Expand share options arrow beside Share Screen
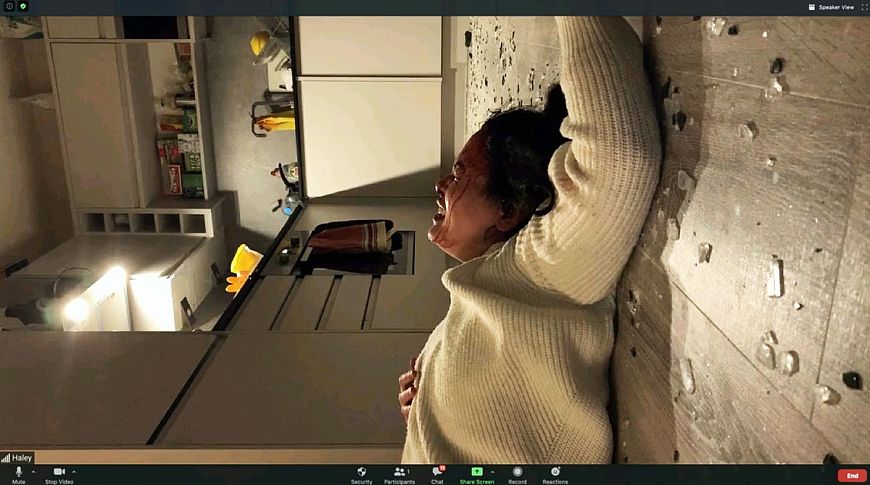Image resolution: width=870 pixels, height=485 pixels. (492, 471)
